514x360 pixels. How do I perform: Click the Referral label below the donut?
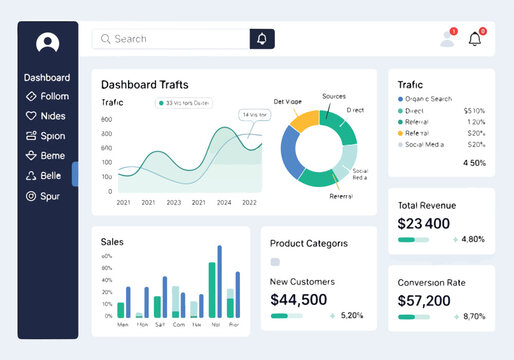pyautogui.click(x=341, y=196)
